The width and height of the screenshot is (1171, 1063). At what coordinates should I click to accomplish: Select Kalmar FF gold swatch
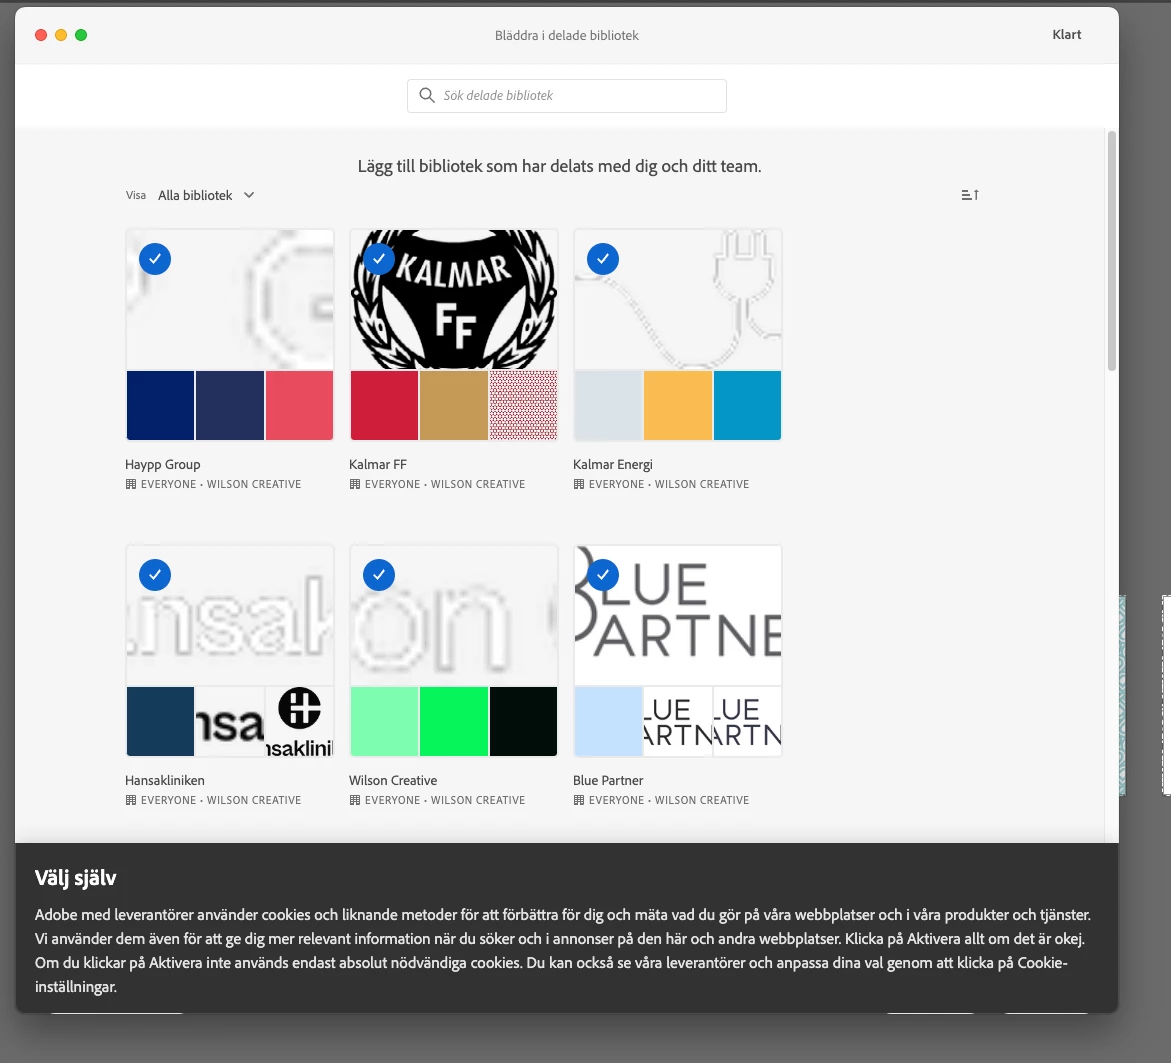click(453, 405)
